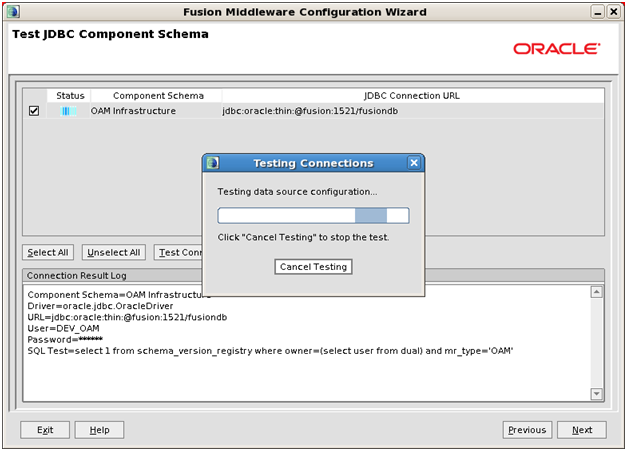627x451 pixels.
Task: Click the OAM Infrastructure status progress icon
Action: click(x=68, y=111)
